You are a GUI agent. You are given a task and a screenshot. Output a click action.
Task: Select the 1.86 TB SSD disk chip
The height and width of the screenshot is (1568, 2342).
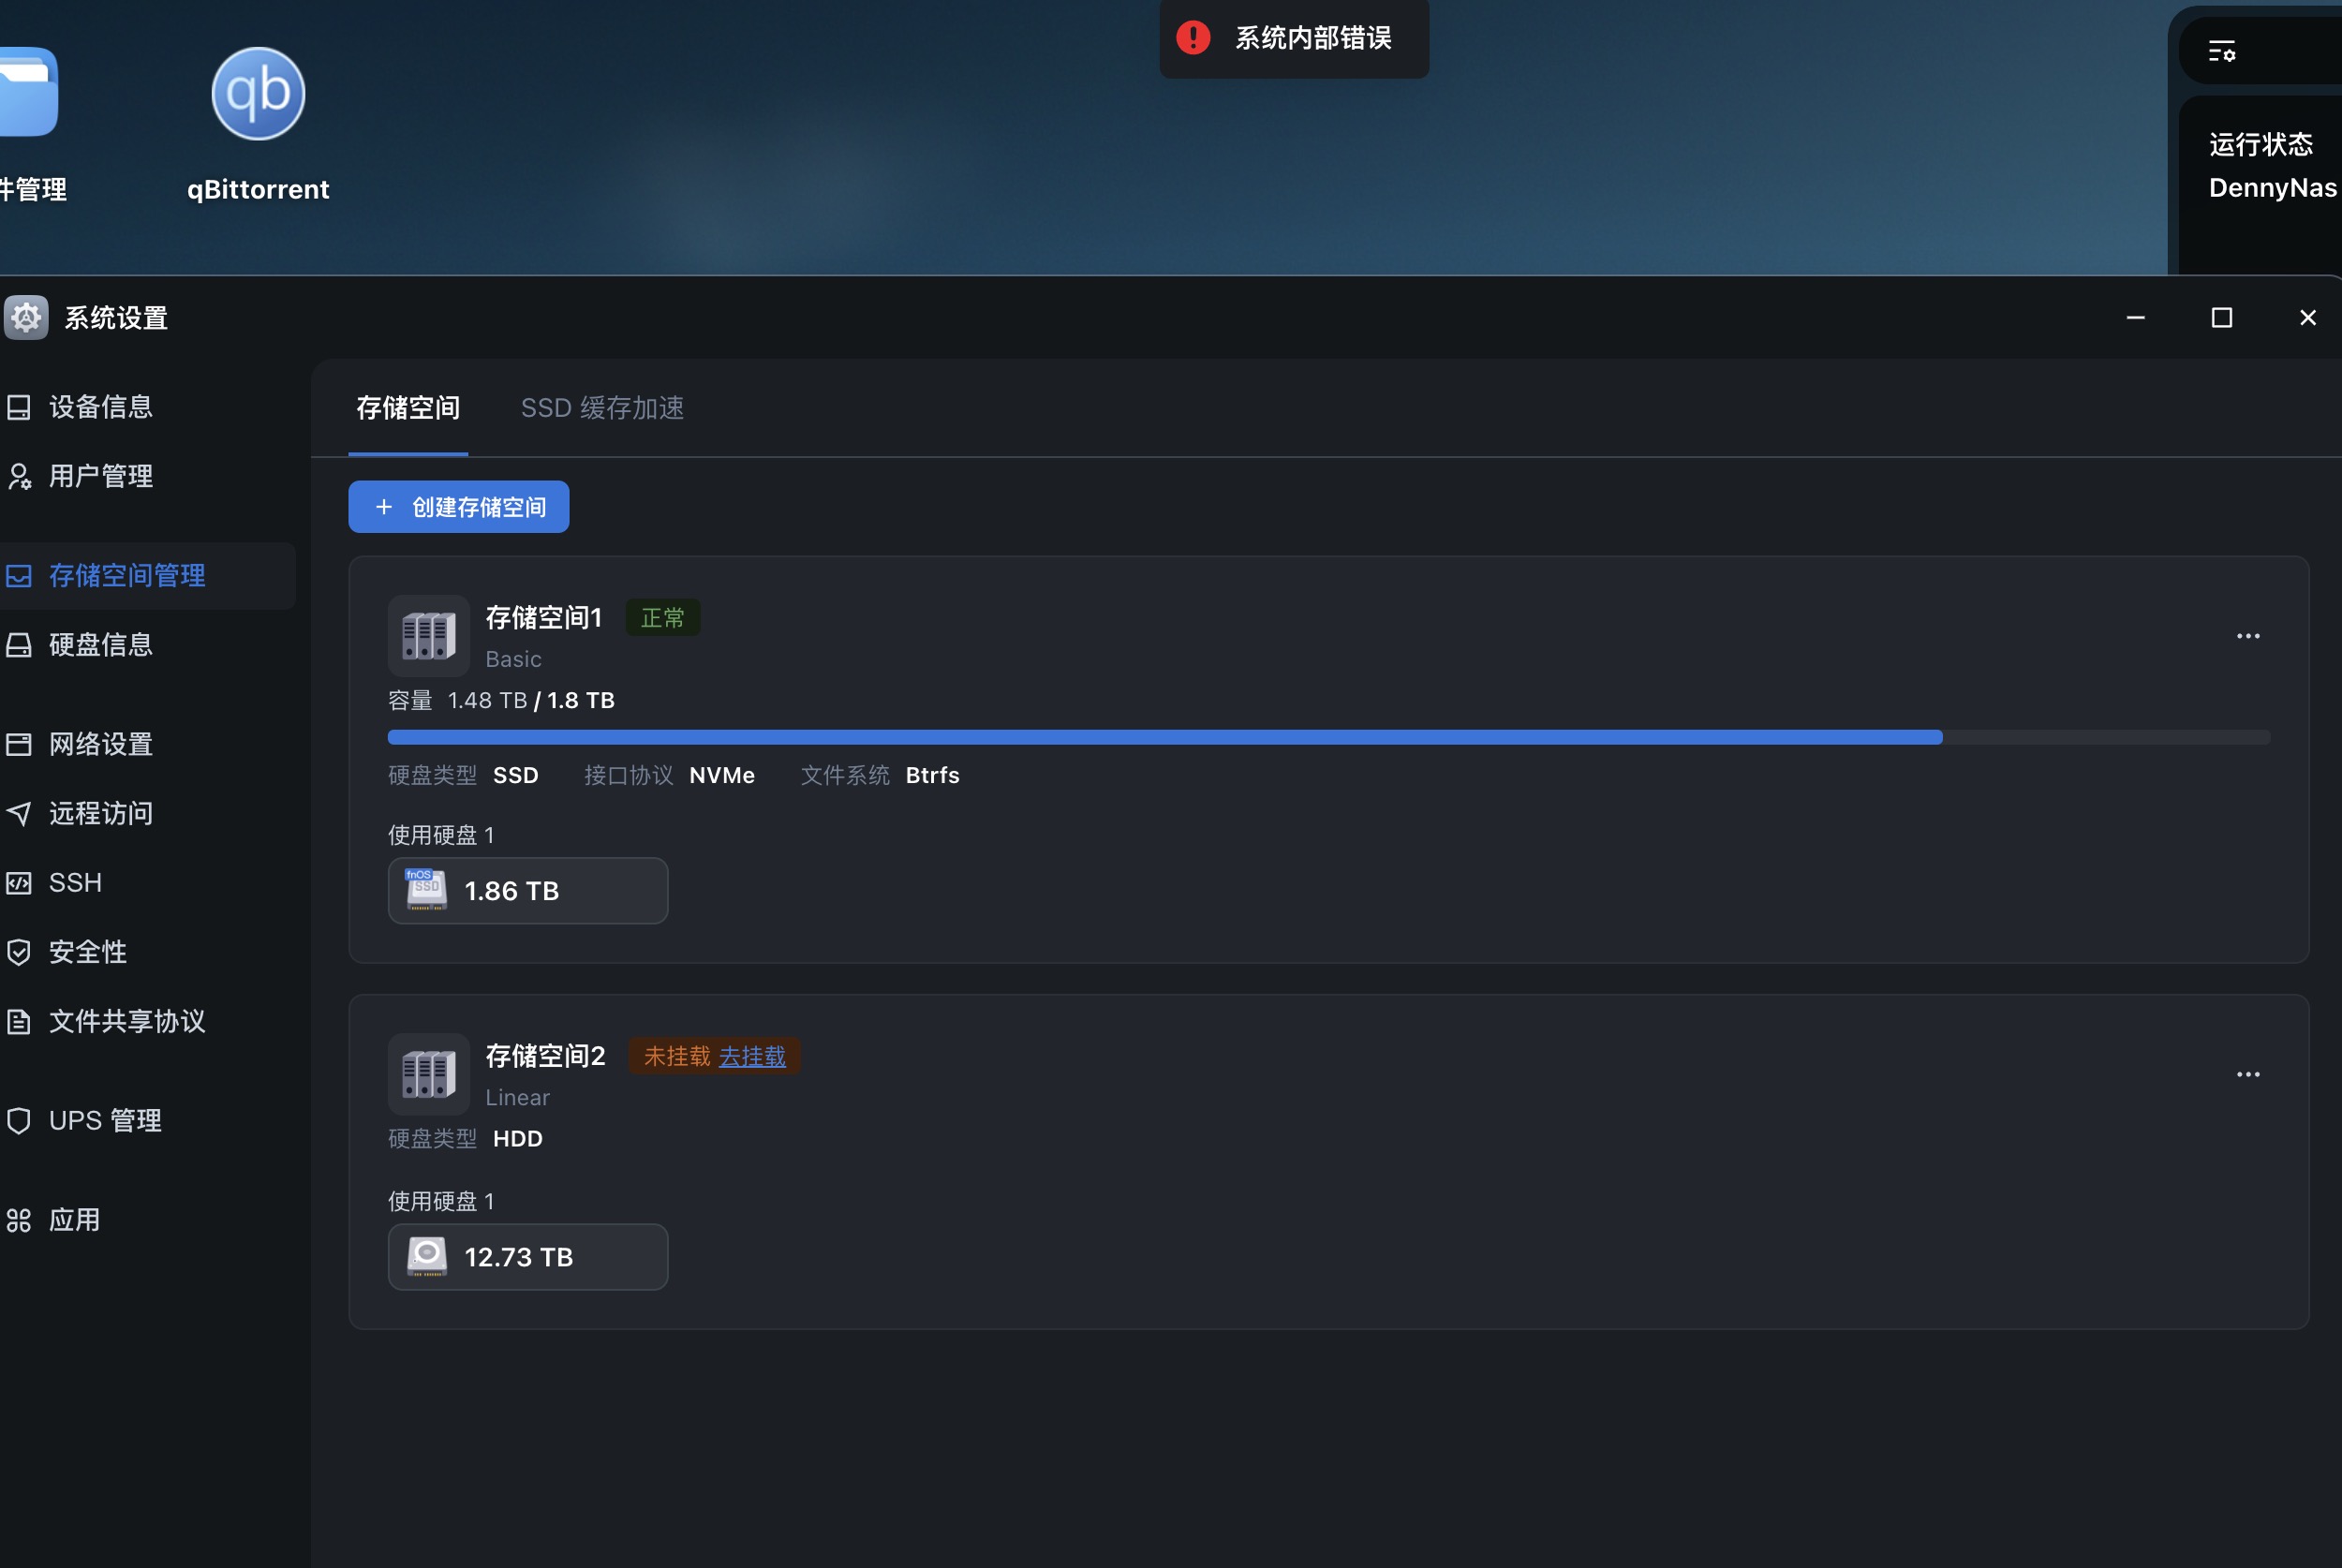(x=527, y=891)
